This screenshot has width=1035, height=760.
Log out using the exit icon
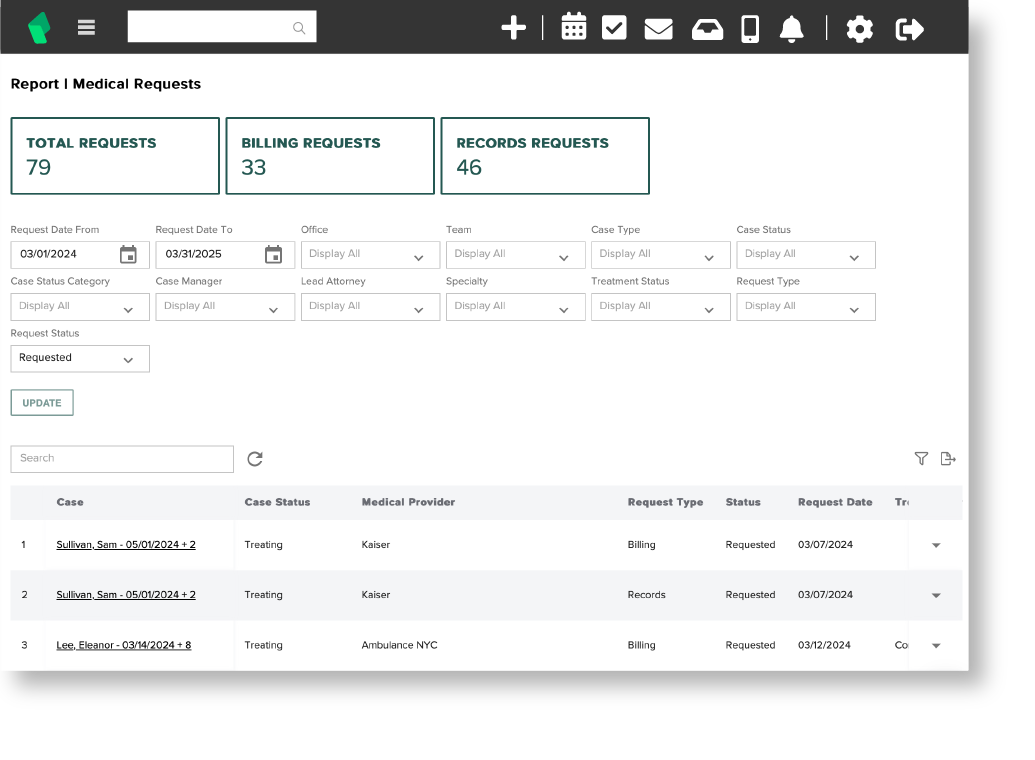tap(909, 29)
